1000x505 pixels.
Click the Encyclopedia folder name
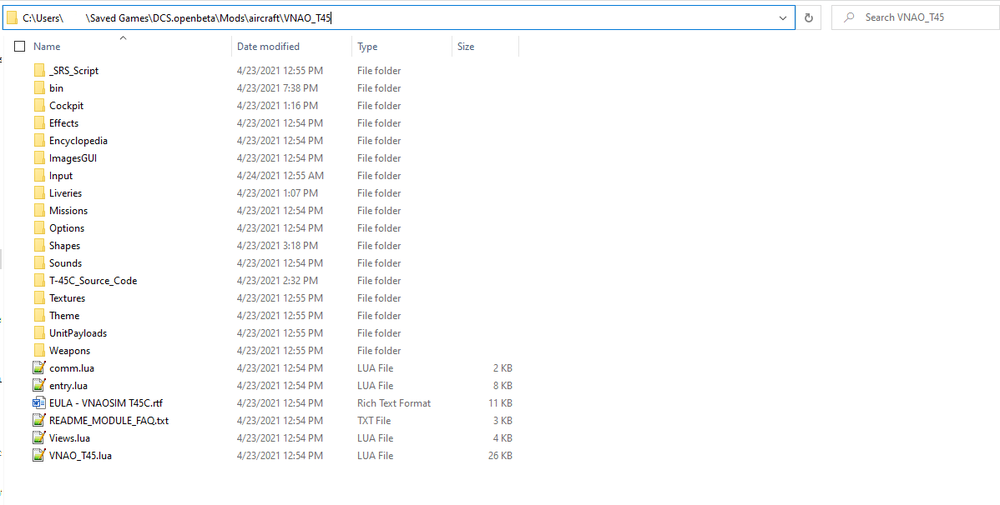[x=78, y=141]
